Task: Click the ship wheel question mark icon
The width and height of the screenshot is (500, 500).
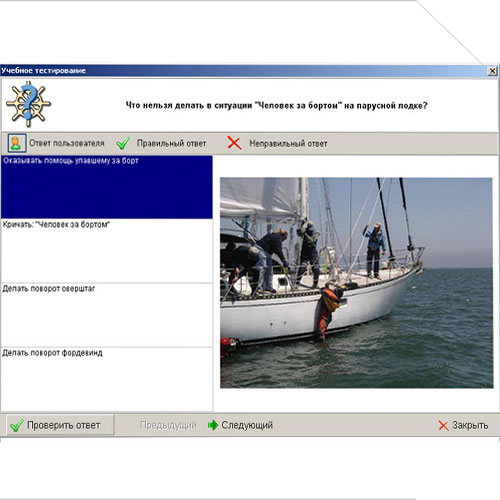Action: (28, 104)
